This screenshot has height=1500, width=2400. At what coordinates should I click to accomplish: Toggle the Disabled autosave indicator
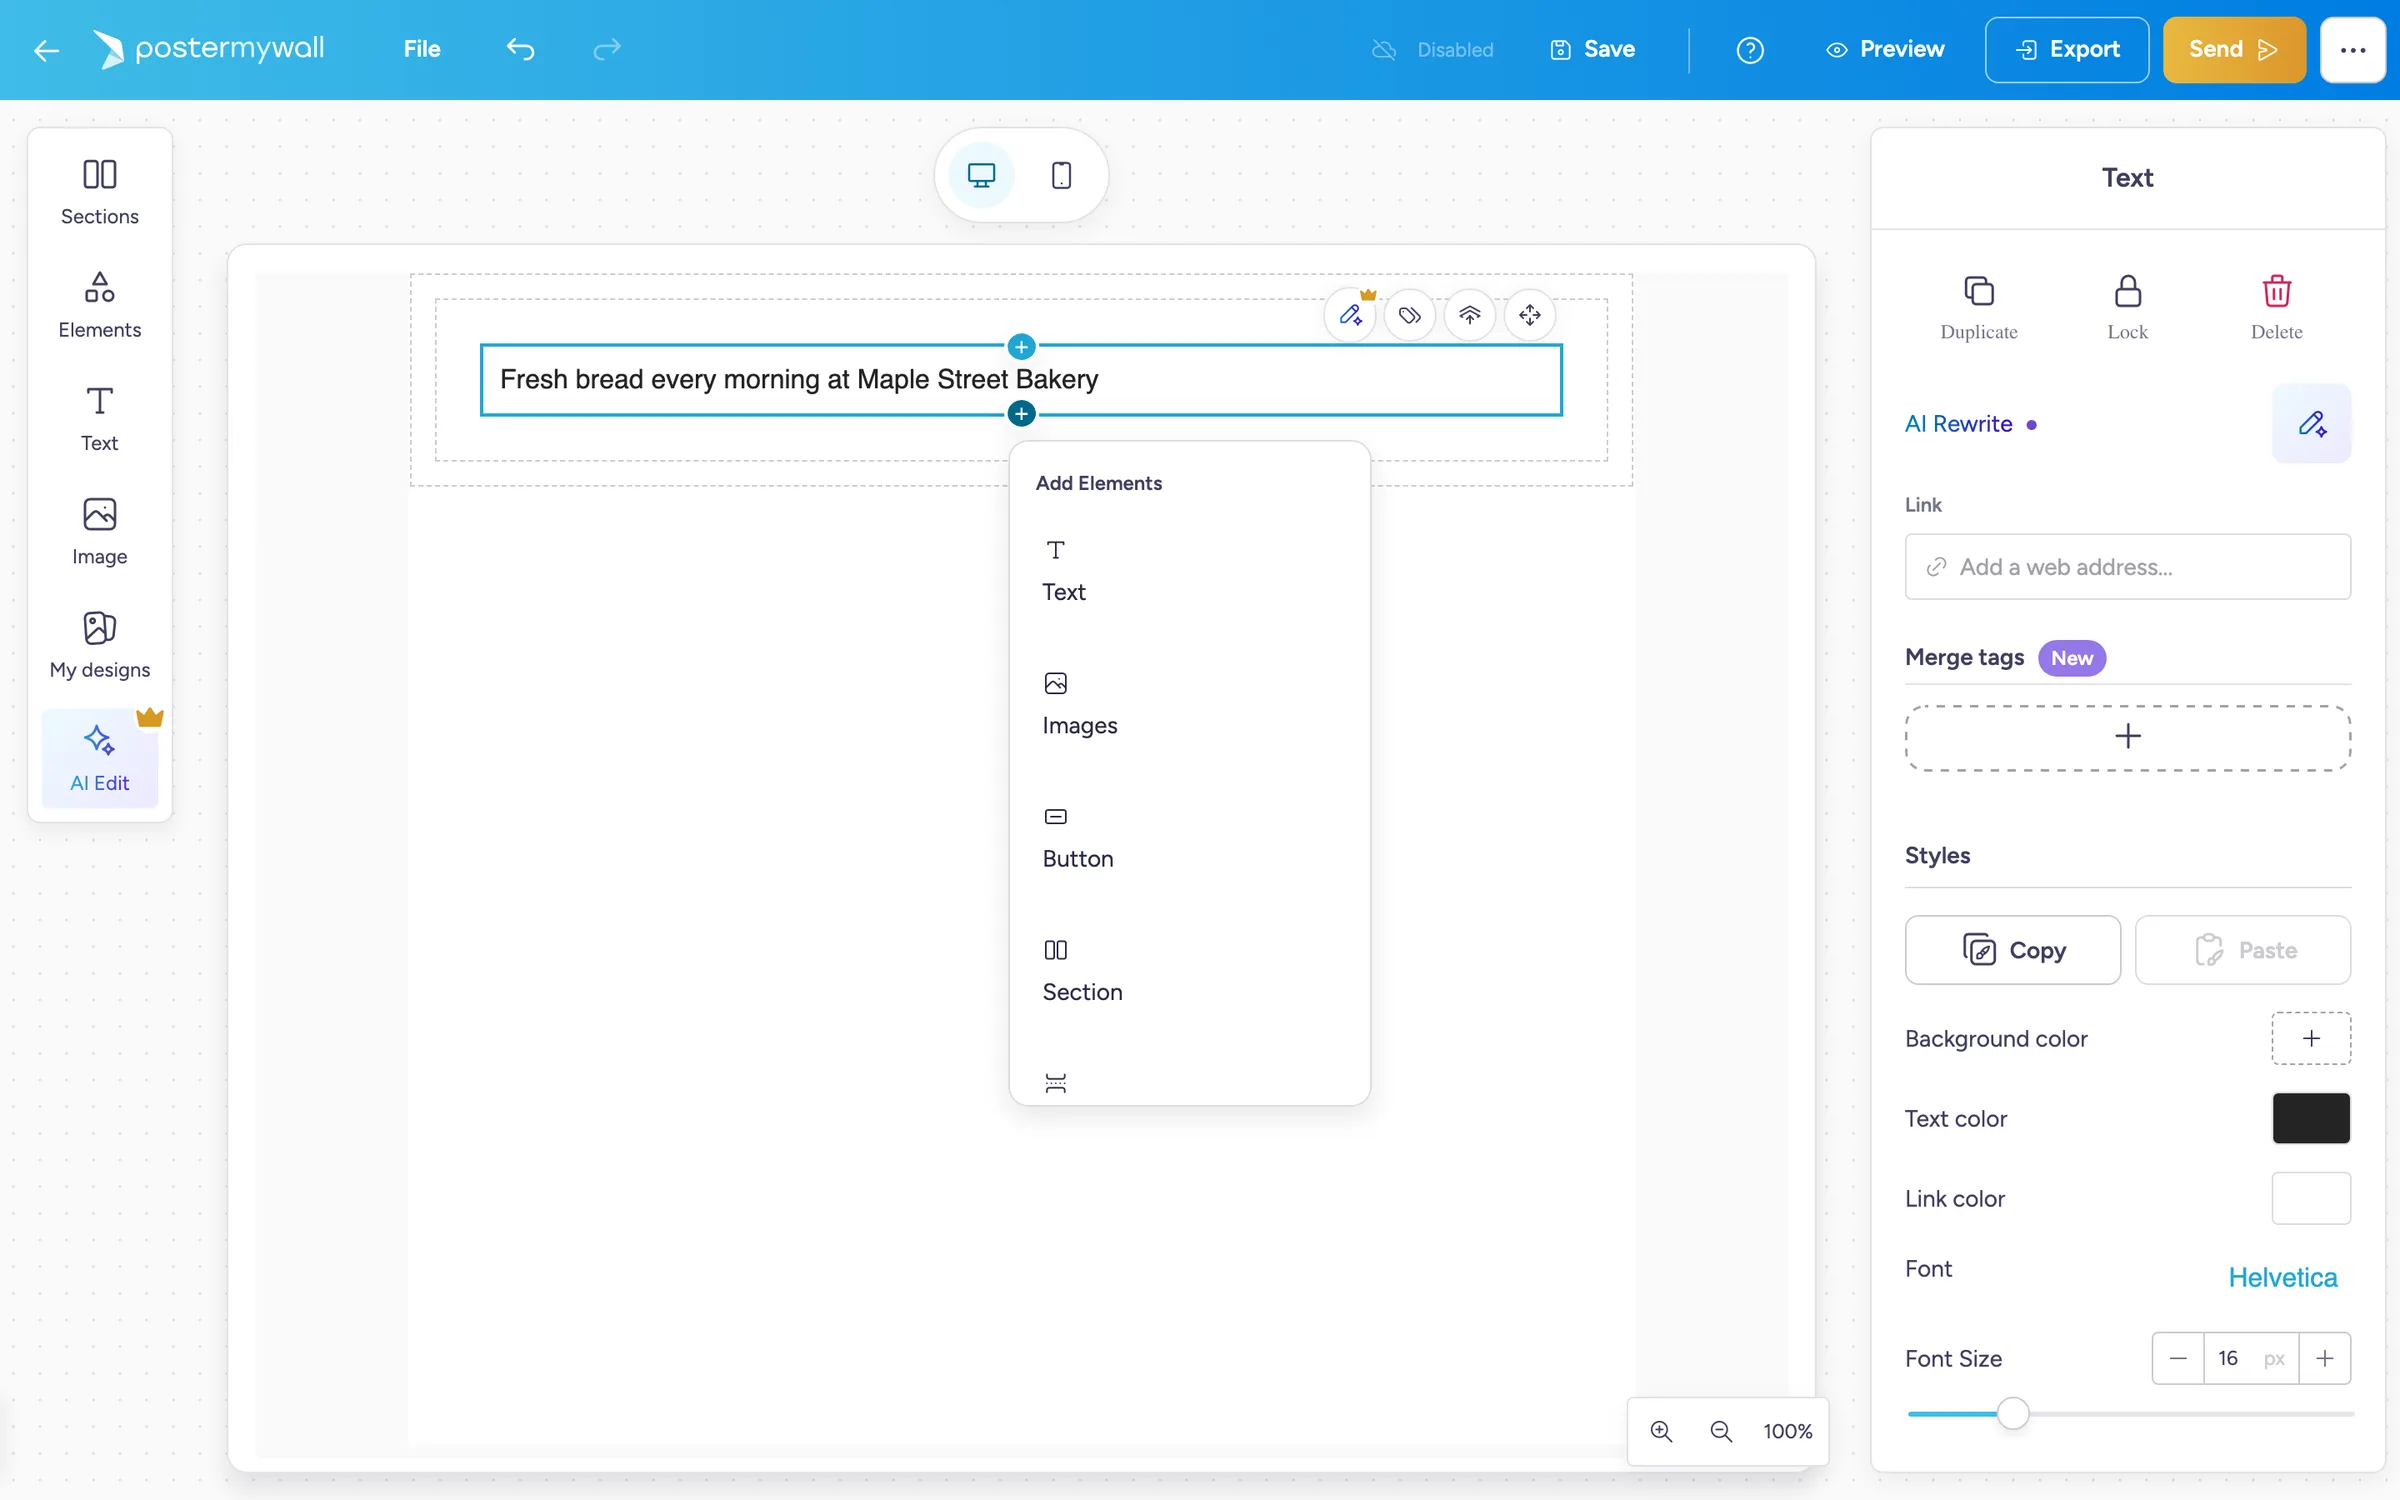pyautogui.click(x=1432, y=49)
